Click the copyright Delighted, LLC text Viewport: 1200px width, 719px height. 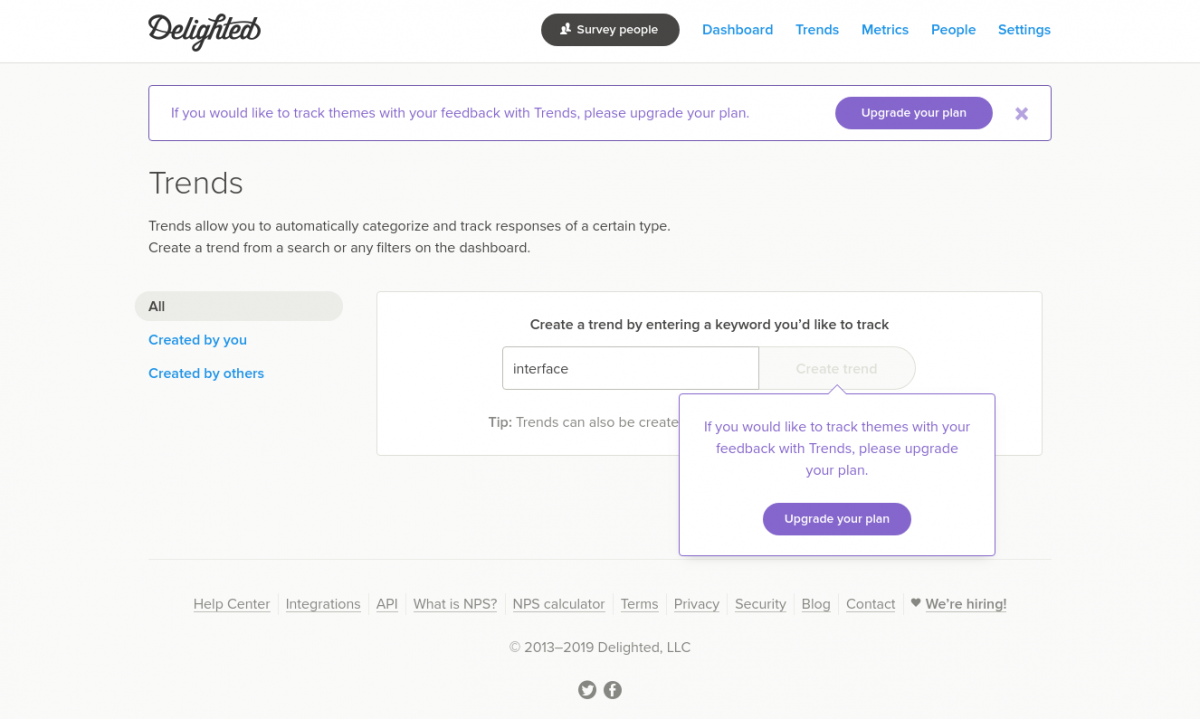coord(600,647)
